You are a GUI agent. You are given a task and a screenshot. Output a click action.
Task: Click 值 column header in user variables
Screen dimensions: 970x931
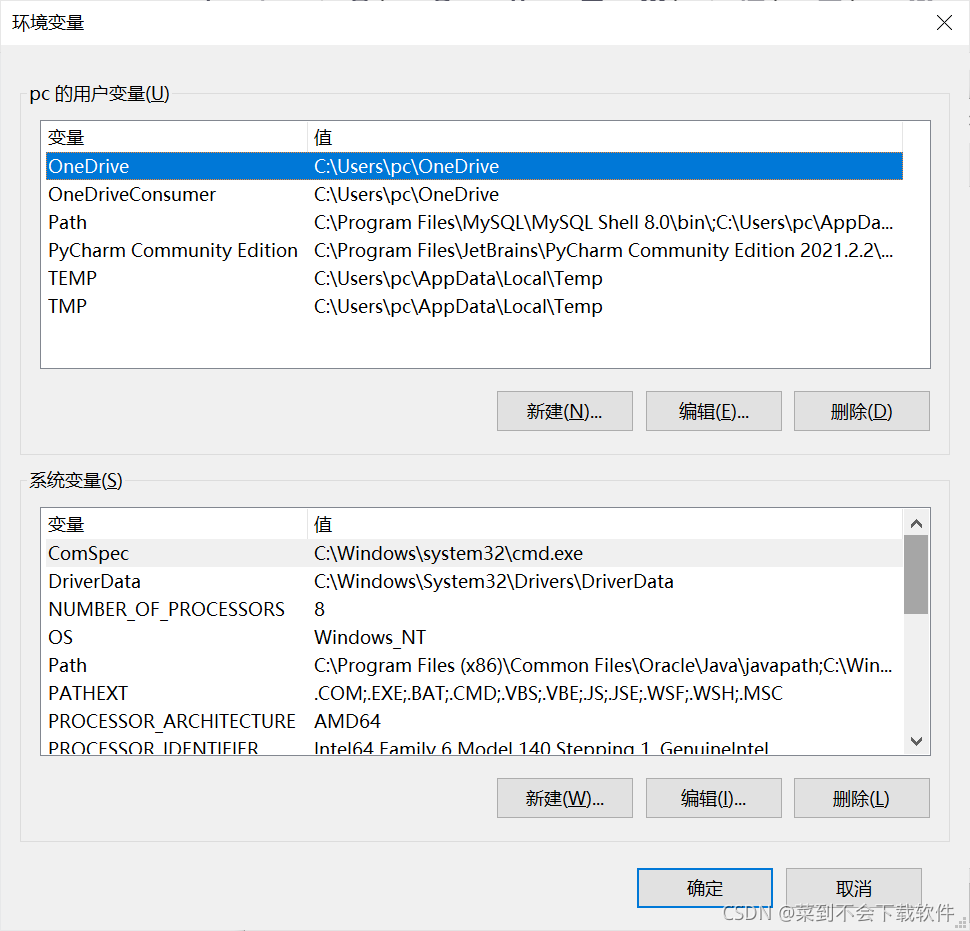pyautogui.click(x=605, y=137)
